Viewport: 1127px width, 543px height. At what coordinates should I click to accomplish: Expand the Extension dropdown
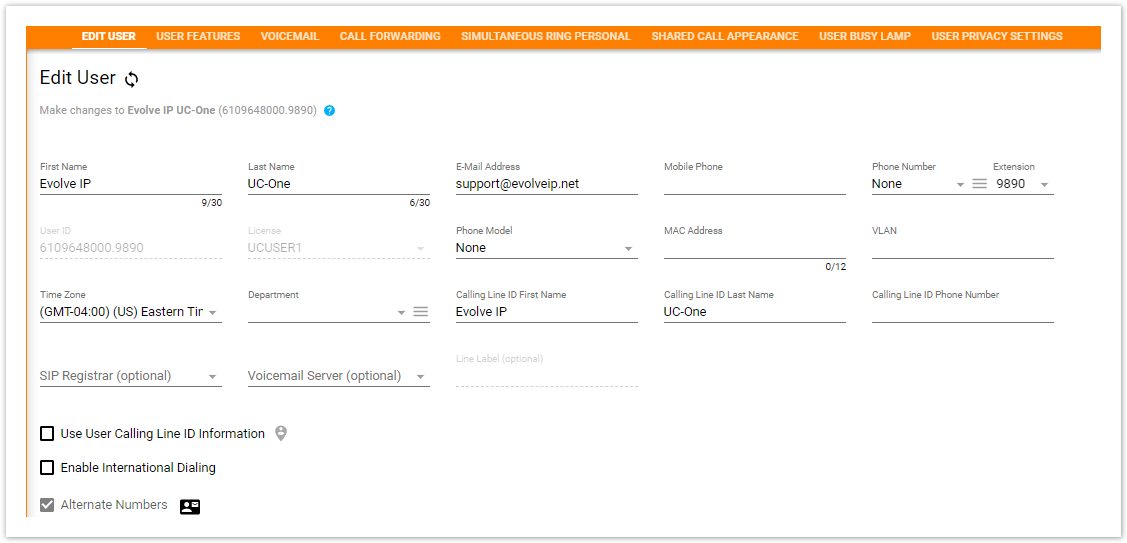coord(1044,185)
